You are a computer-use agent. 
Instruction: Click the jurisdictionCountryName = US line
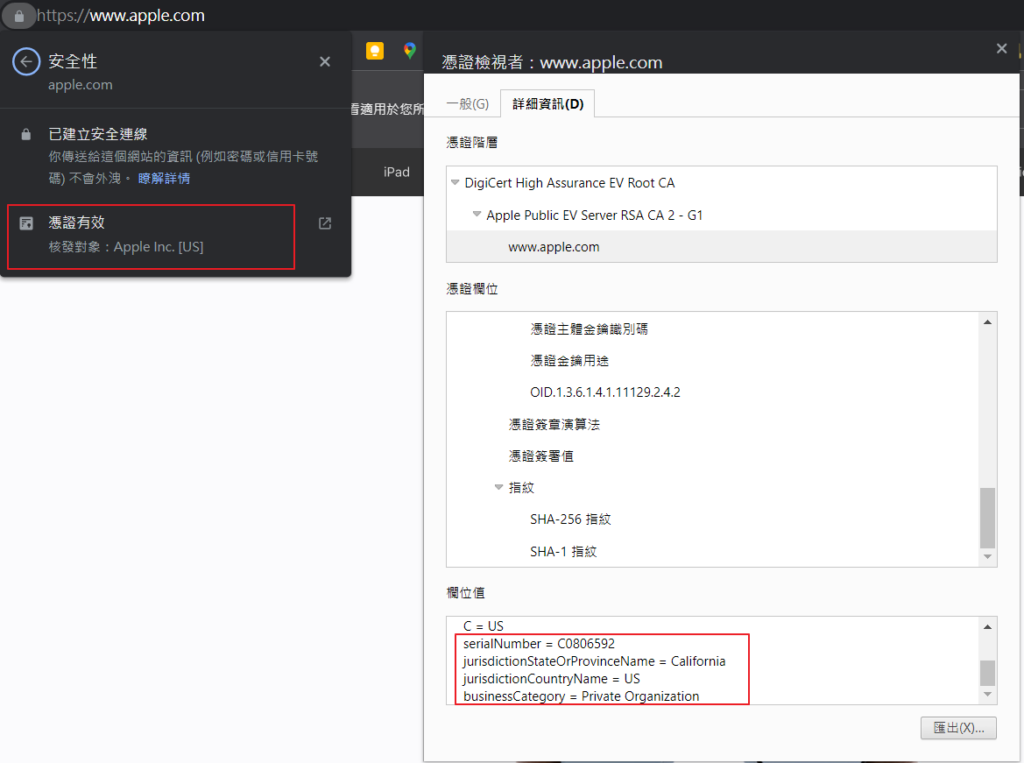551,679
